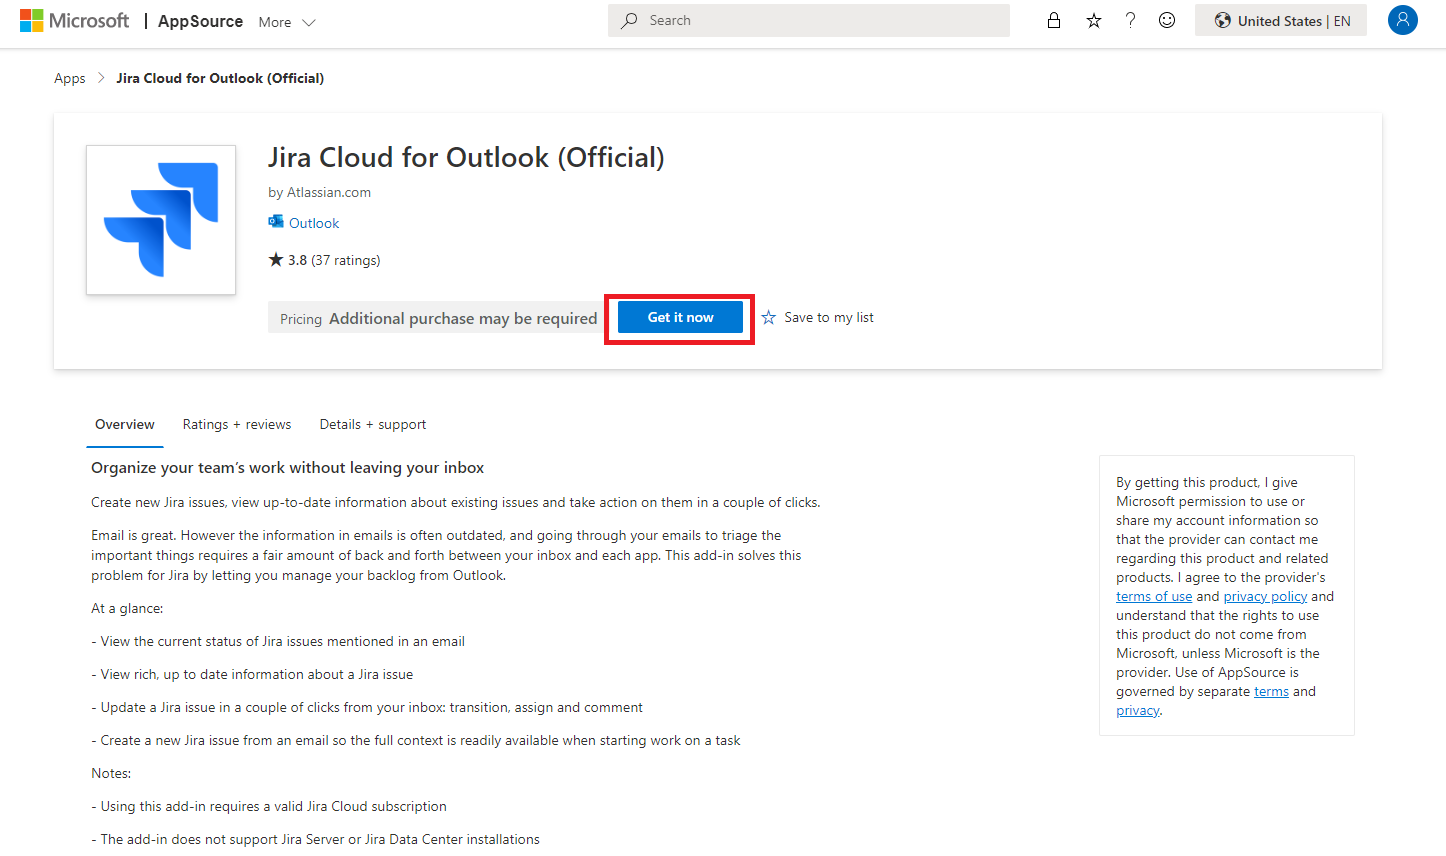Screen dimensions: 1446x856
Task: Click the smiley feedback icon
Action: (x=1167, y=20)
